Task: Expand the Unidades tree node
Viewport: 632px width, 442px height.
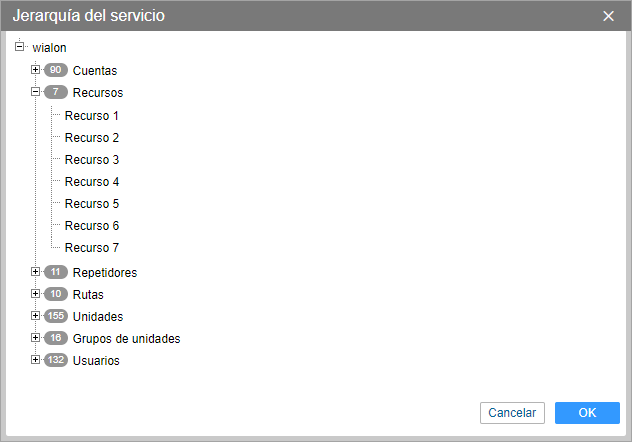Action: point(35,316)
